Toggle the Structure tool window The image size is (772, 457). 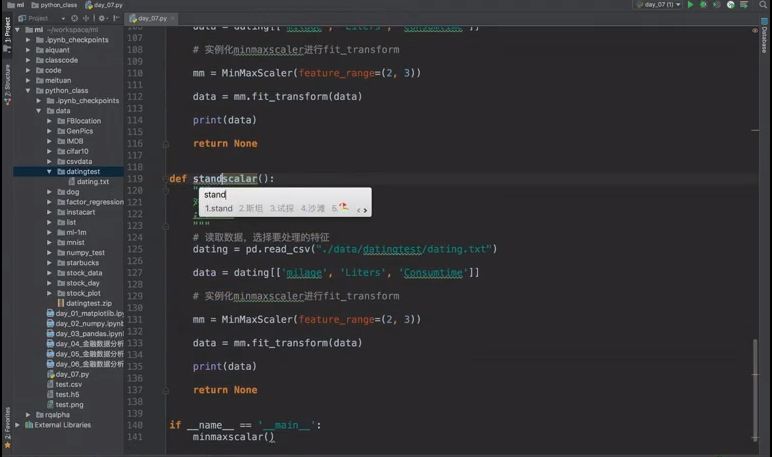point(7,85)
